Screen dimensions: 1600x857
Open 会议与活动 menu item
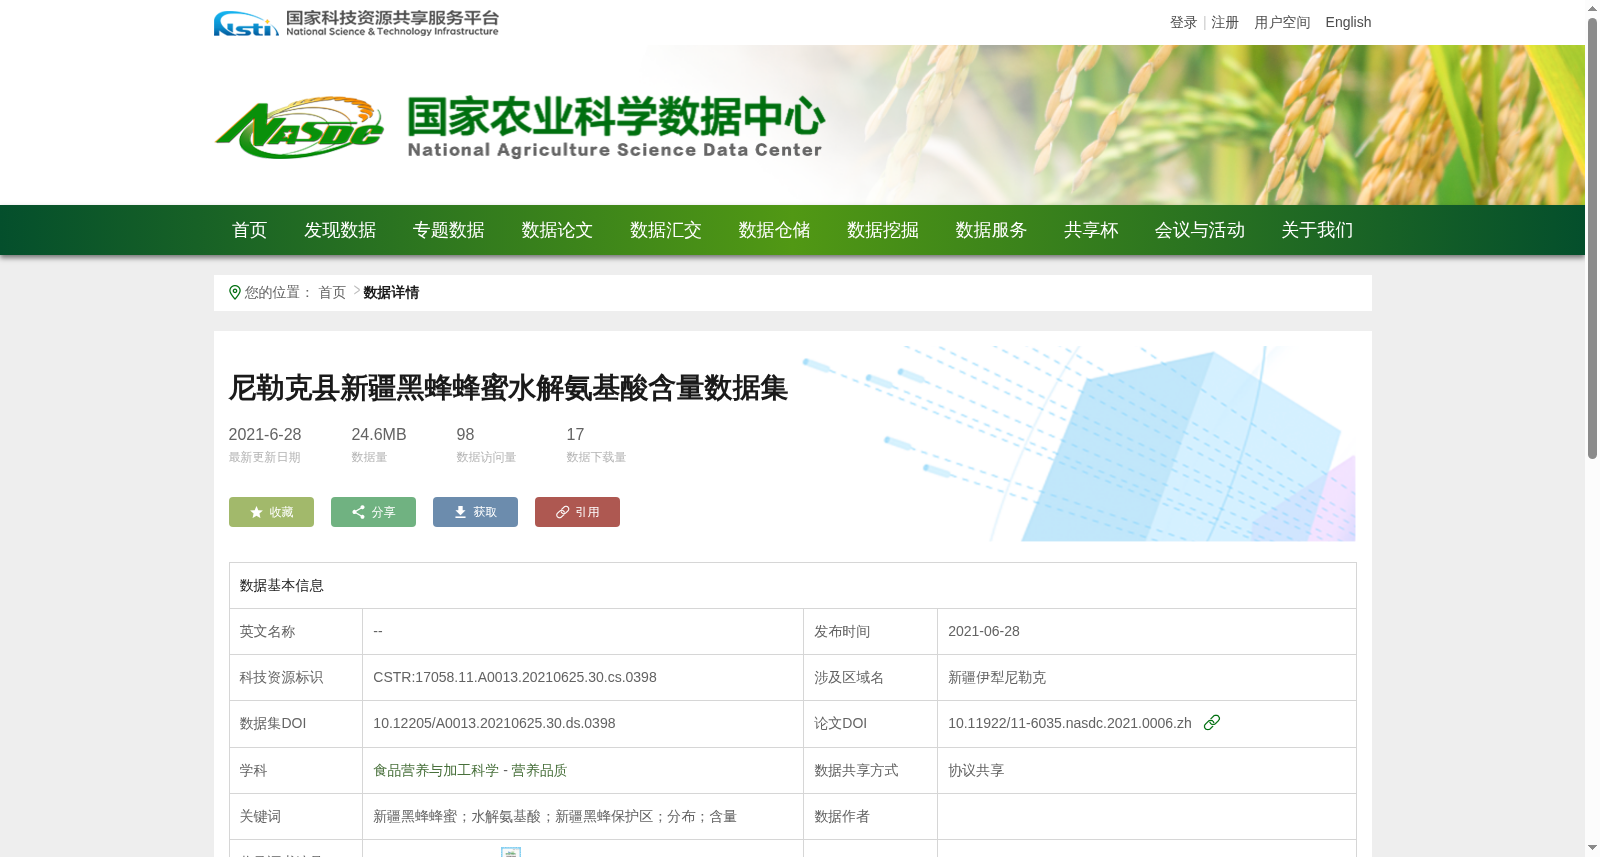pyautogui.click(x=1200, y=230)
